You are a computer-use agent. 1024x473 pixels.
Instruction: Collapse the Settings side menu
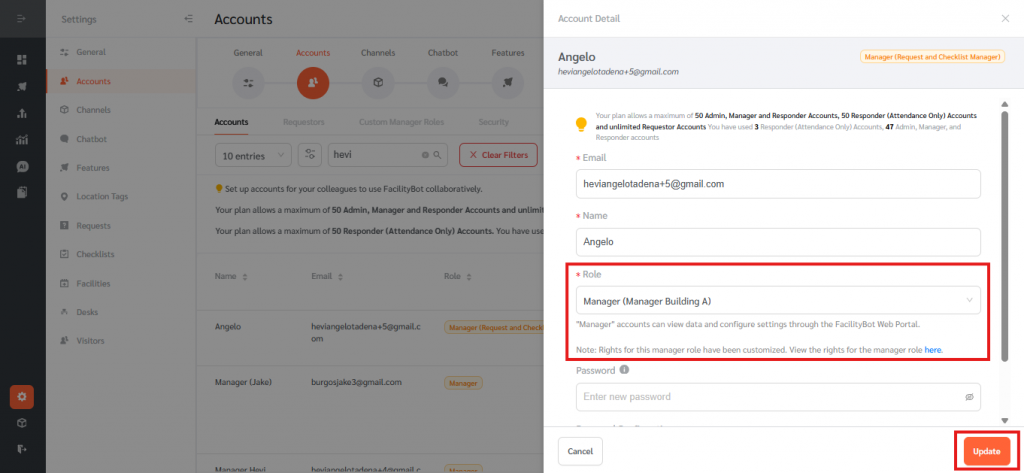pyautogui.click(x=189, y=19)
